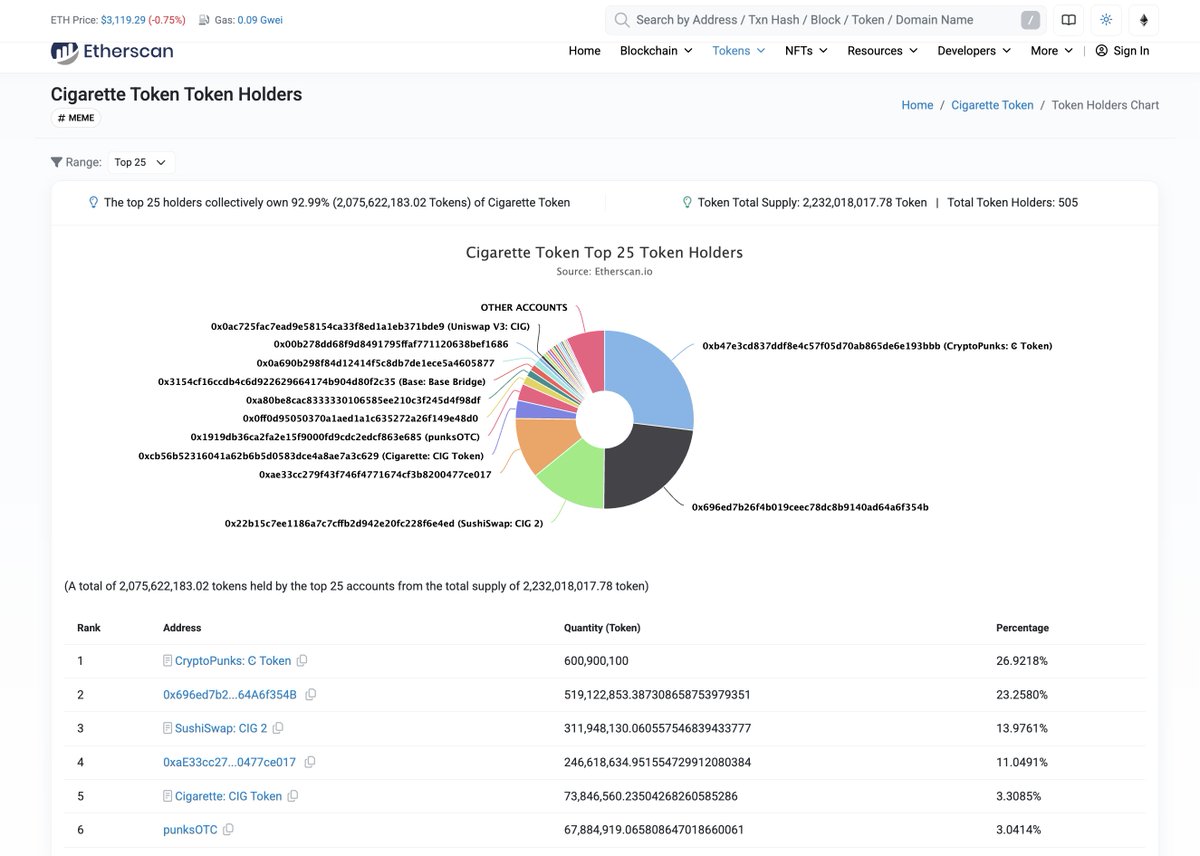Copy the CryptoPunks: C Token address

pos(302,661)
